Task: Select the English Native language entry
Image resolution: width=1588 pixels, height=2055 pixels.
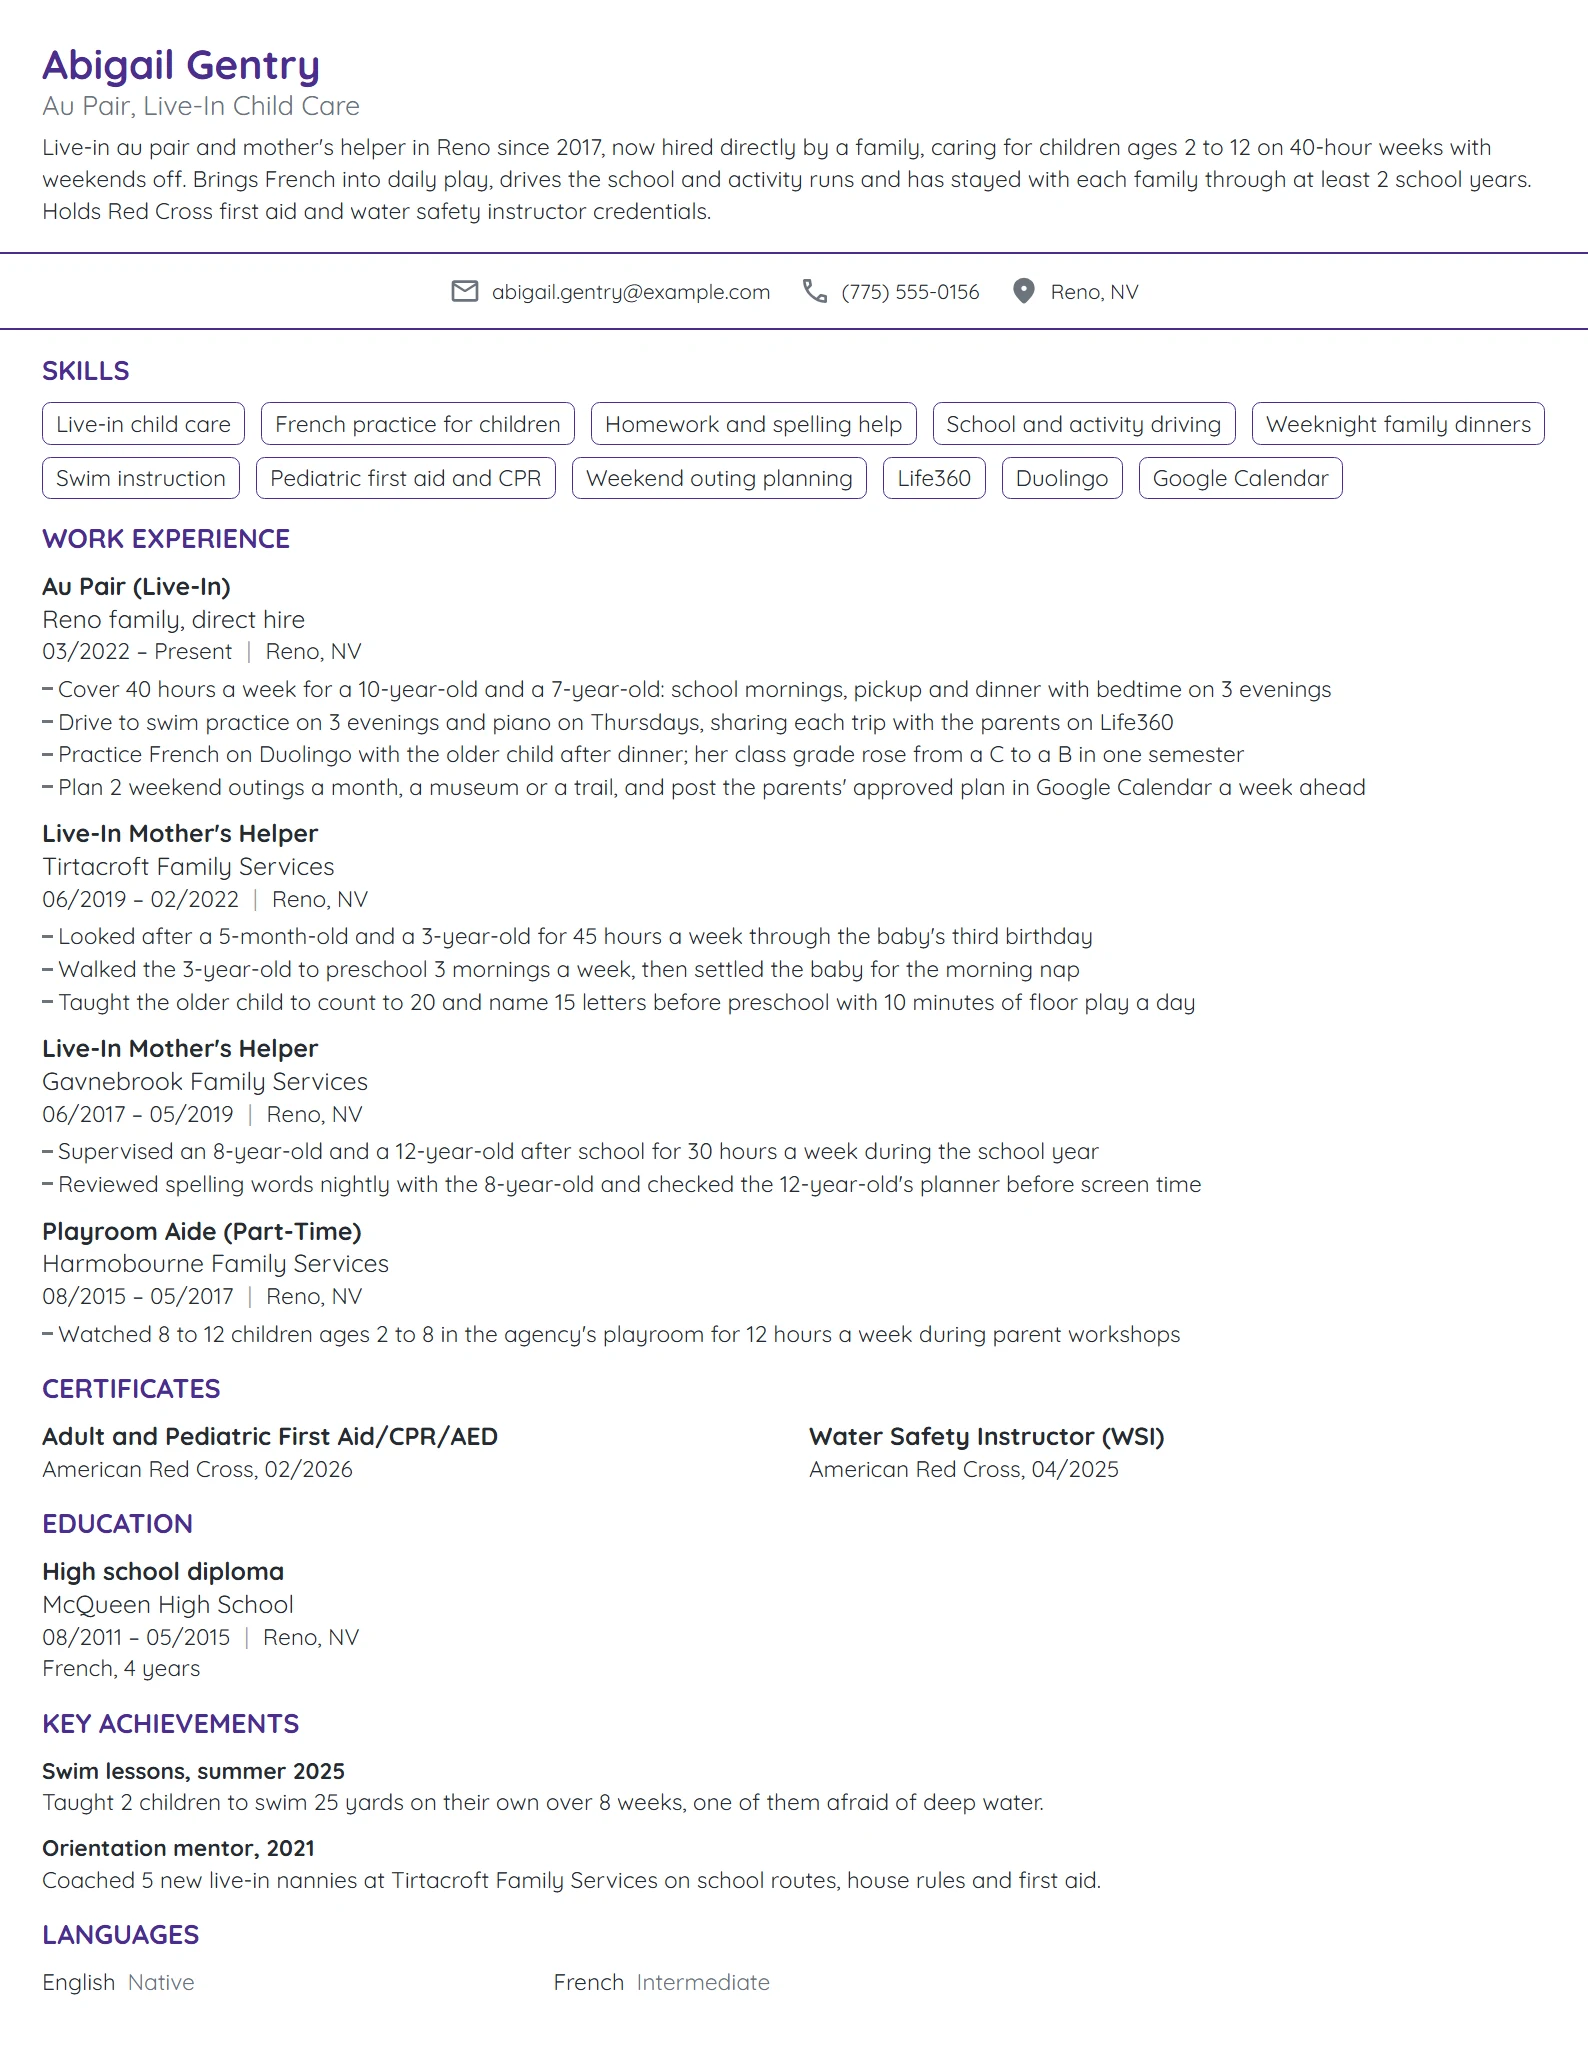Action: (x=118, y=1982)
